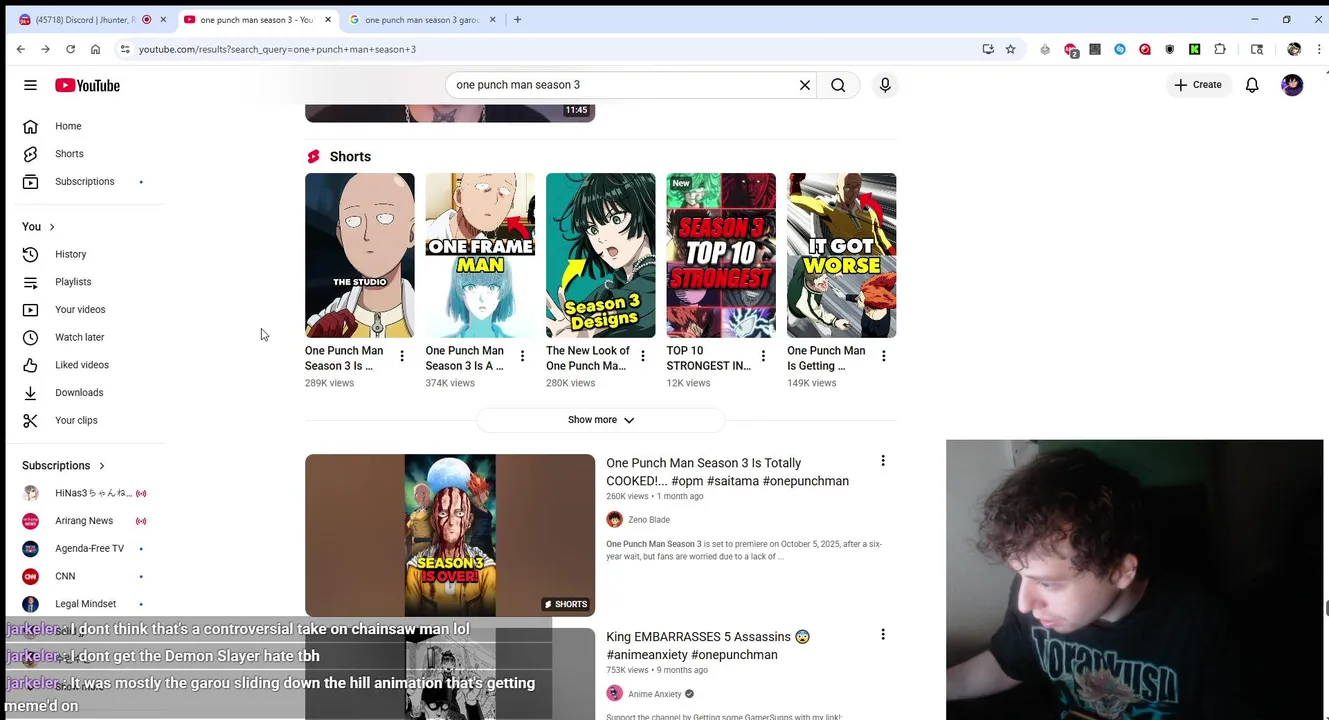This screenshot has height=720, width=1329.
Task: Open Anime Anxiety channel link
Action: (x=654, y=694)
